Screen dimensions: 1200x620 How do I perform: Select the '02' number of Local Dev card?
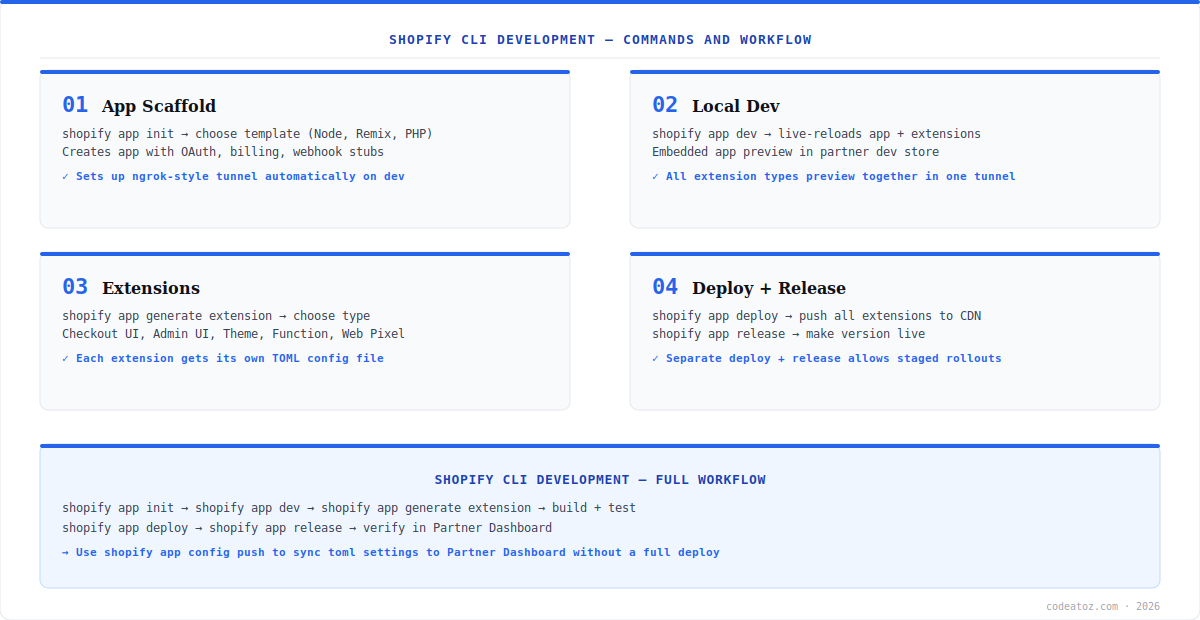(665, 105)
